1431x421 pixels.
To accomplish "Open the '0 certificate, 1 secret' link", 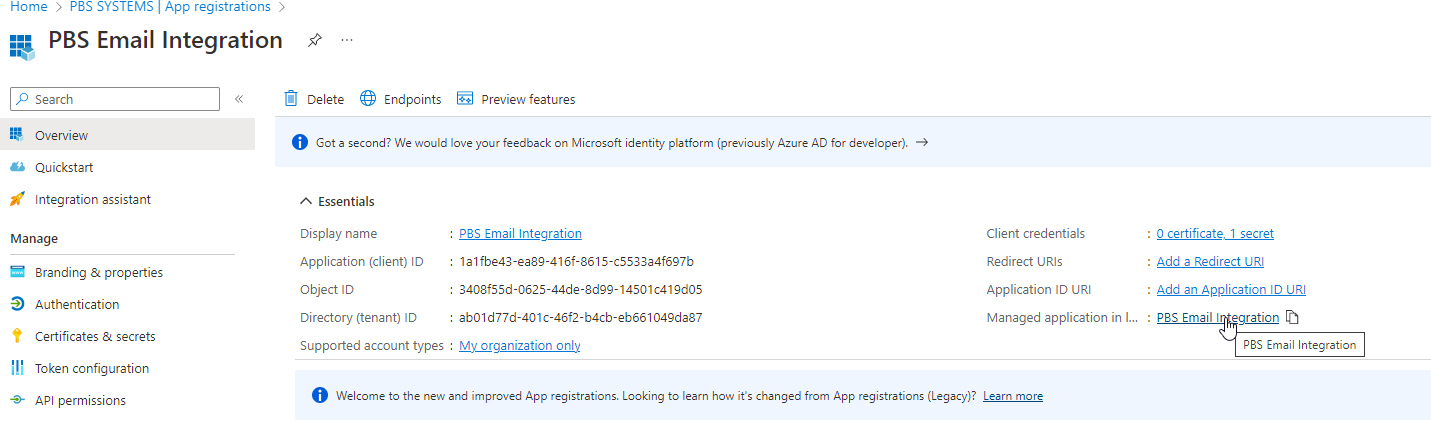I will 1215,234.
